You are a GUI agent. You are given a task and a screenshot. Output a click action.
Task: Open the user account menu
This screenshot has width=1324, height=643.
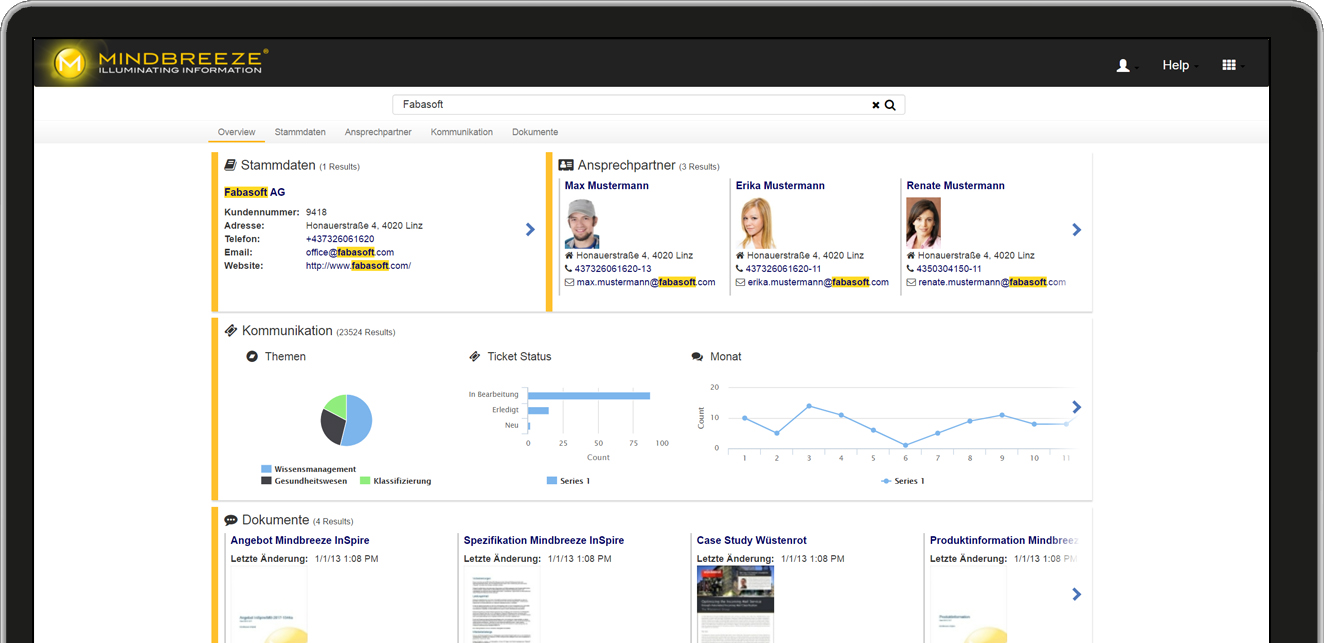click(1127, 65)
